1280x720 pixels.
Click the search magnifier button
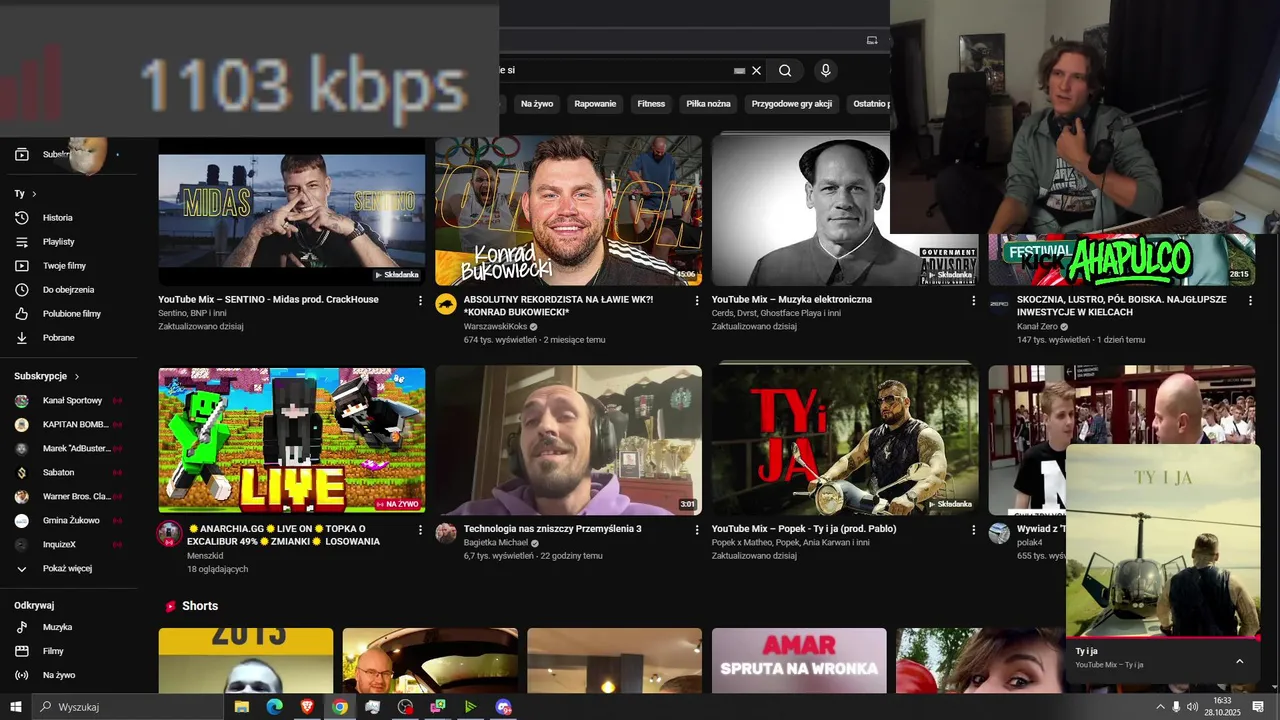pyautogui.click(x=785, y=71)
